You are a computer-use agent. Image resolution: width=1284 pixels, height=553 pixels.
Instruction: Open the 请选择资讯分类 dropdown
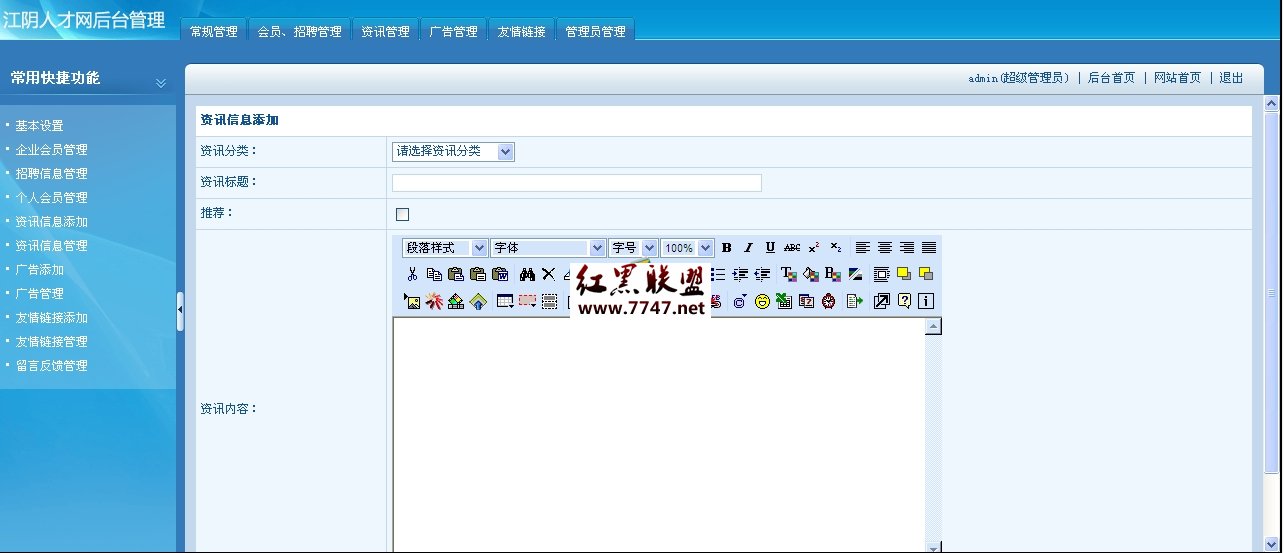point(453,151)
